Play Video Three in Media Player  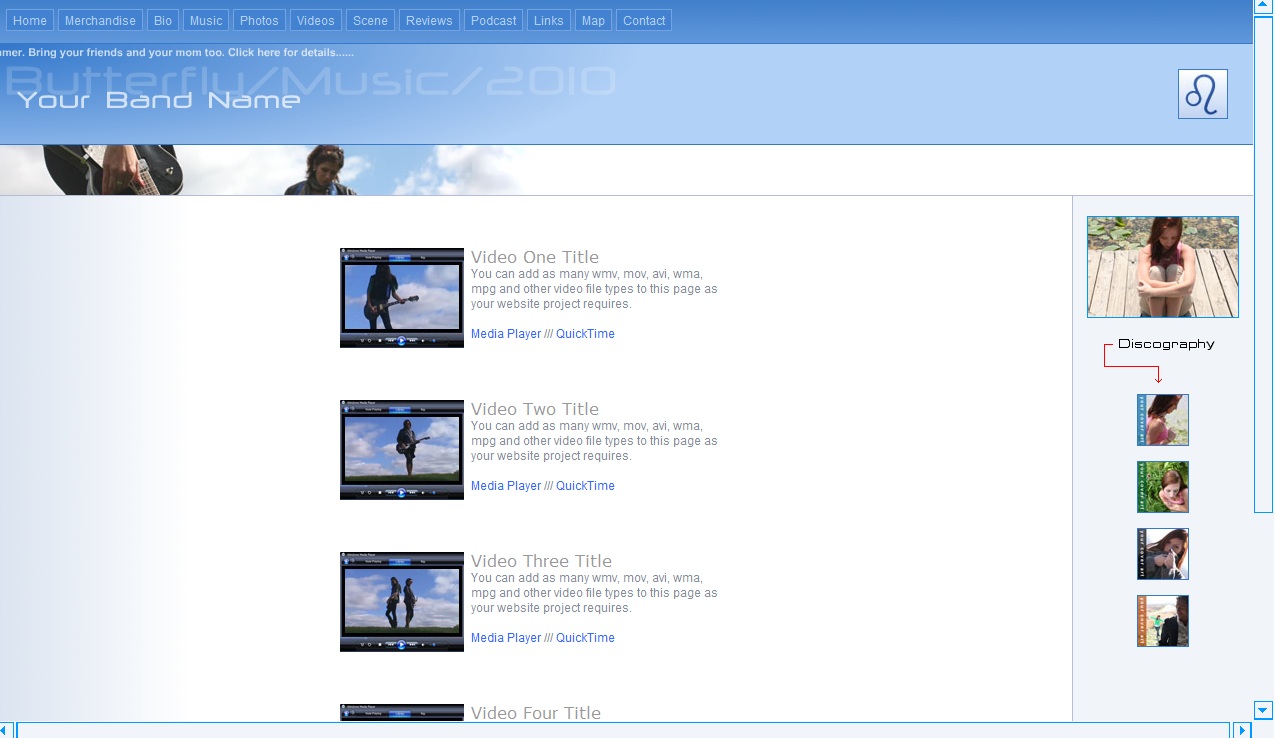[506, 638]
